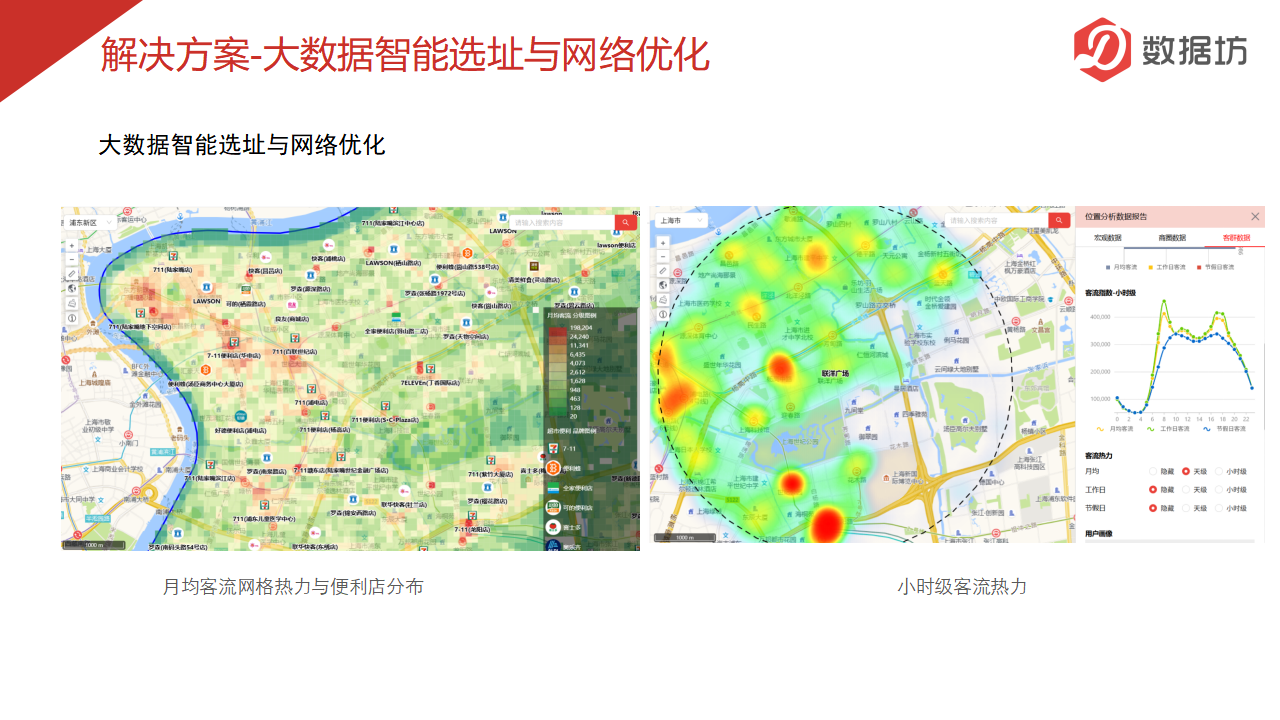Image resolution: width=1280 pixels, height=720 pixels.
Task: Select the 便利蜂(汤臣商务中心大厦店) marker
Action: tap(205, 370)
